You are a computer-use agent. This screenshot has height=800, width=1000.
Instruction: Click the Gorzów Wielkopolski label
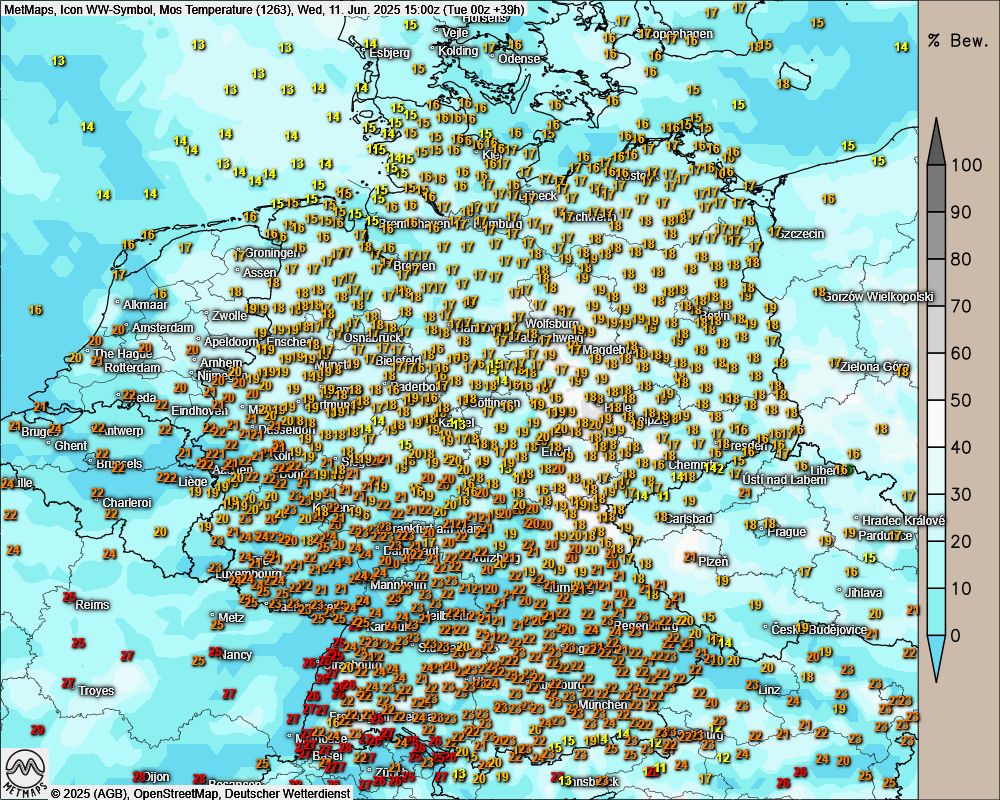coord(880,297)
